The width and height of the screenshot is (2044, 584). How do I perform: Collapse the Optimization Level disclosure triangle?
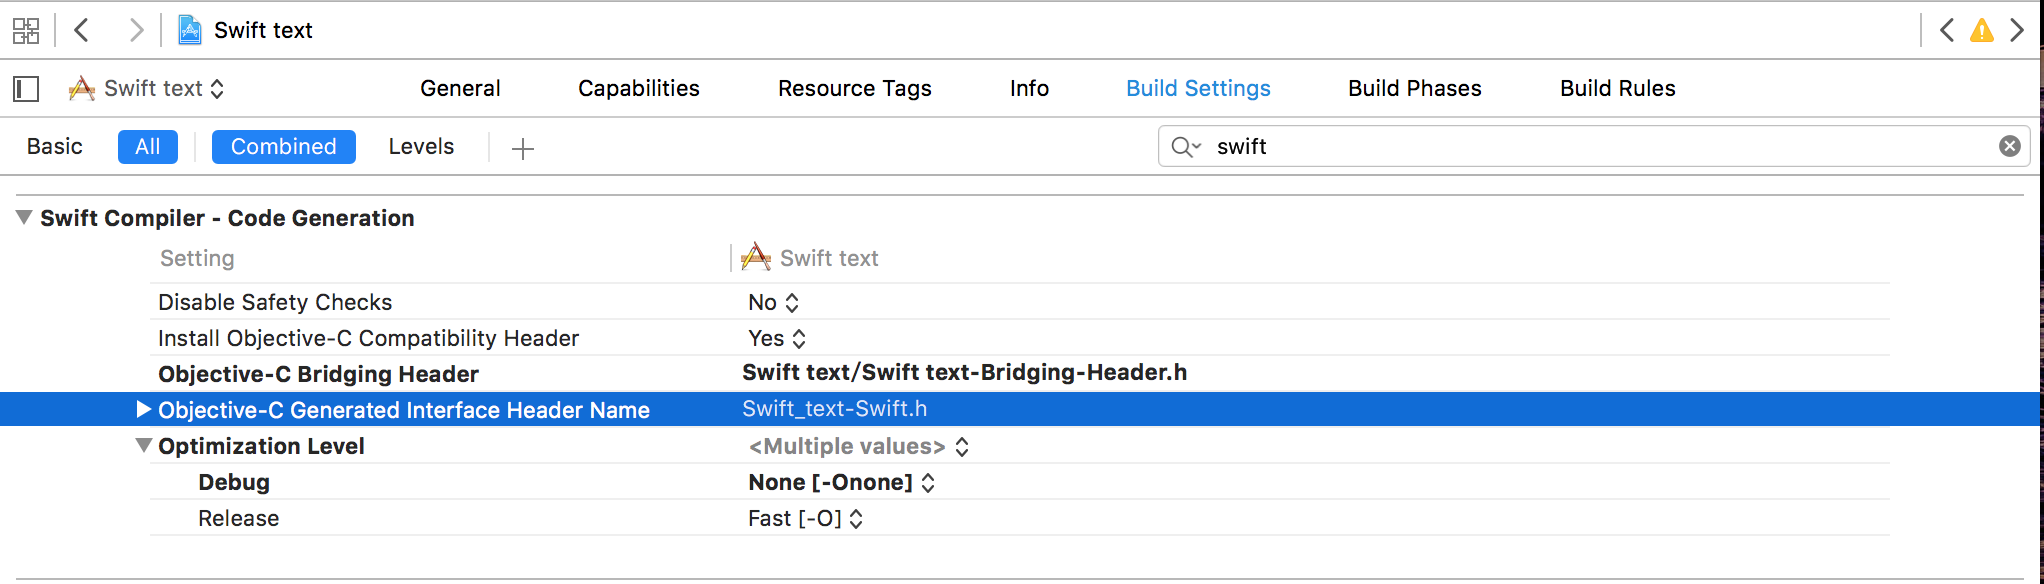[144, 445]
